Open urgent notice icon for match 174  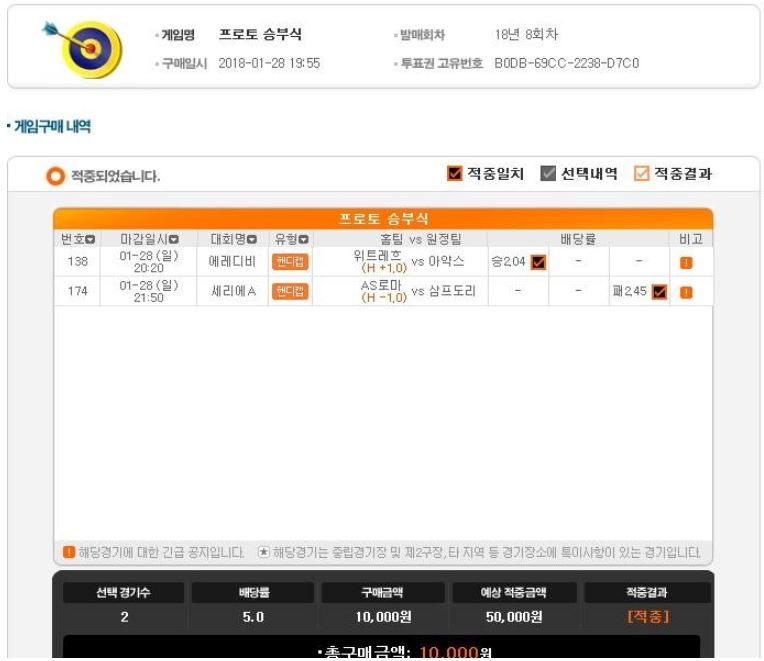(686, 292)
